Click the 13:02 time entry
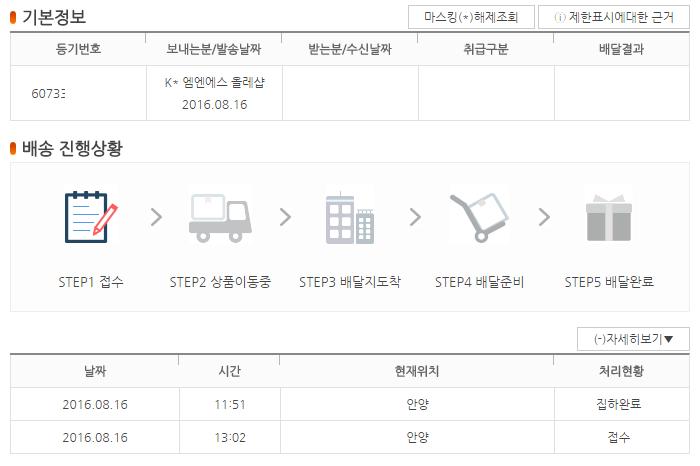 click(232, 438)
